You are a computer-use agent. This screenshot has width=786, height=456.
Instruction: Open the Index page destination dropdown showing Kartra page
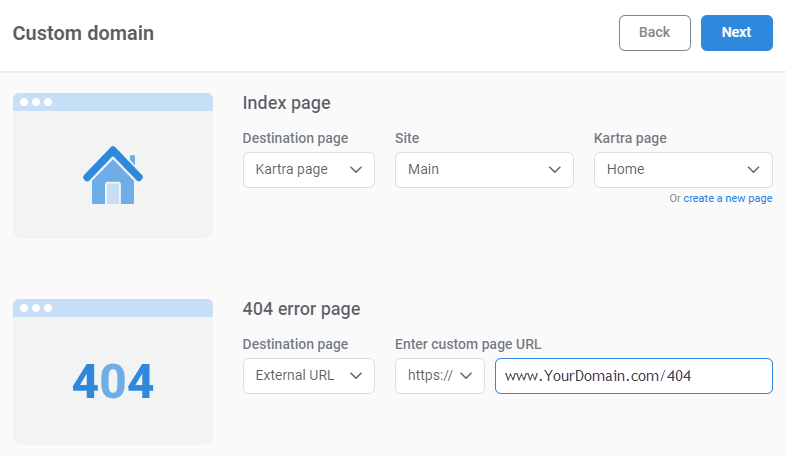tap(308, 170)
